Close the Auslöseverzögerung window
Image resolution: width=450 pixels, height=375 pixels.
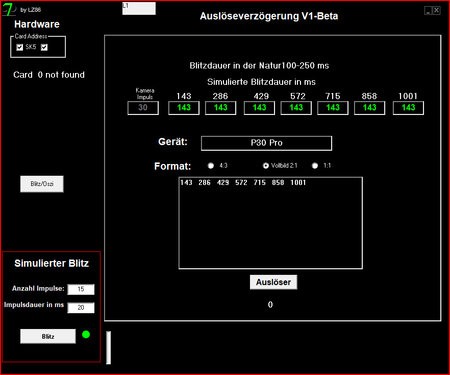point(436,11)
